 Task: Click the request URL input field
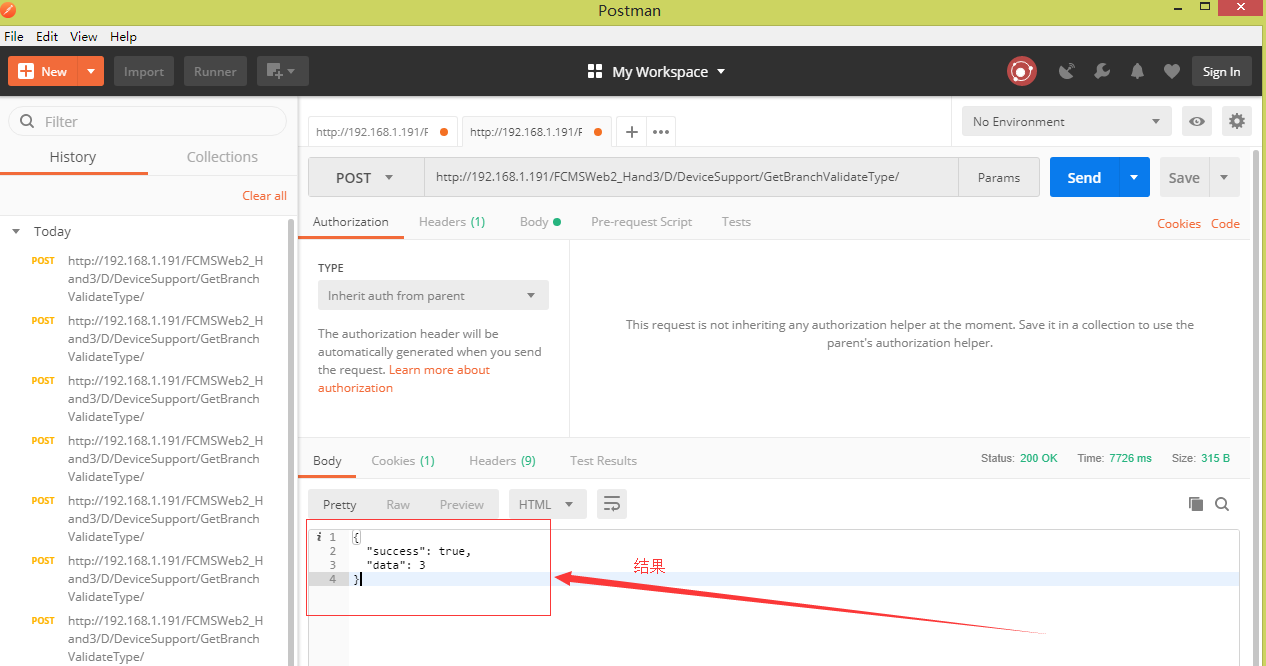pyautogui.click(x=691, y=177)
